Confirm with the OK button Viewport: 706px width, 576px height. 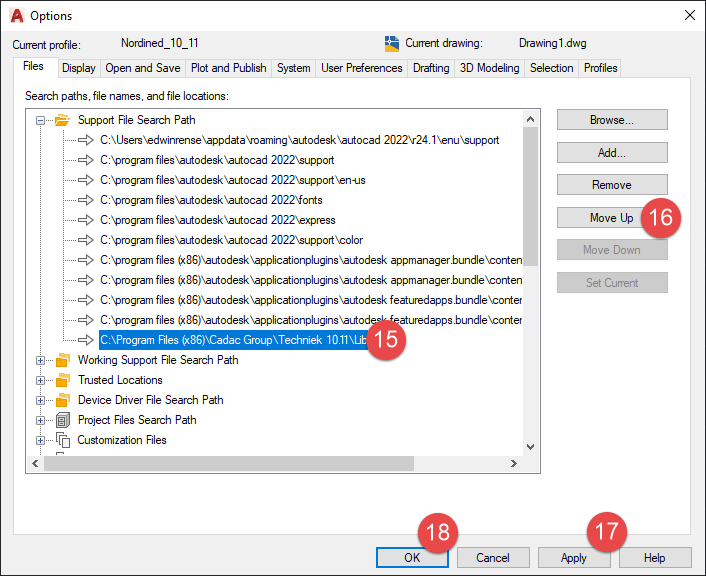coord(412,558)
